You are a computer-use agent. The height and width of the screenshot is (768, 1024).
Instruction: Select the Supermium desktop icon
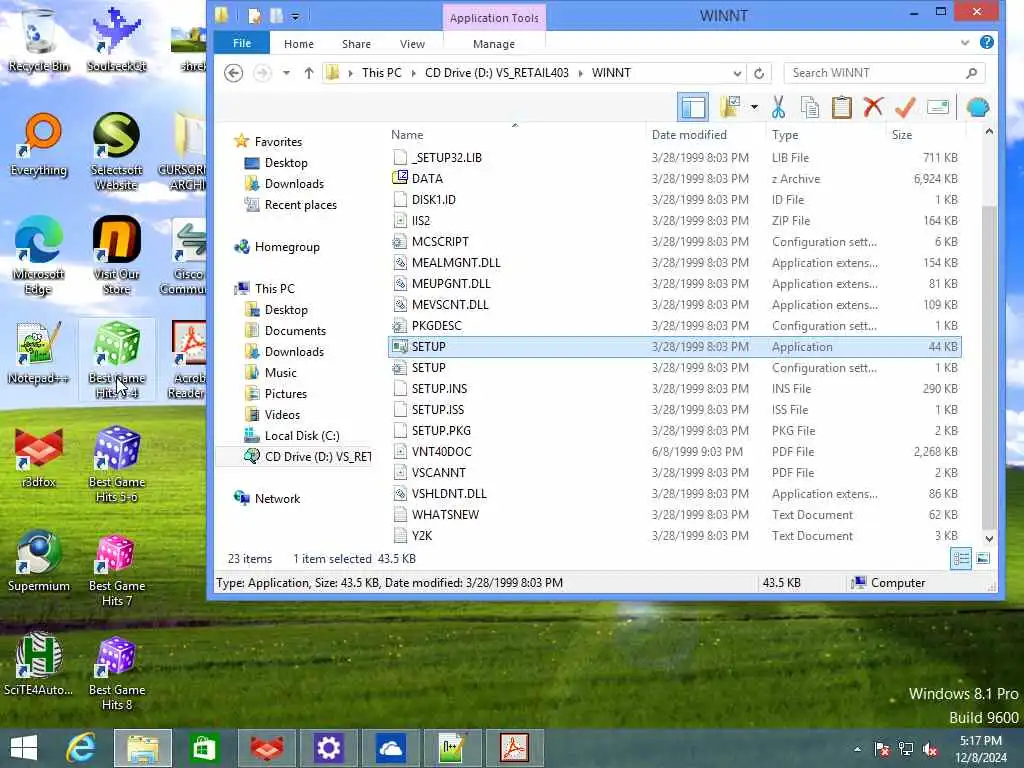pyautogui.click(x=39, y=561)
